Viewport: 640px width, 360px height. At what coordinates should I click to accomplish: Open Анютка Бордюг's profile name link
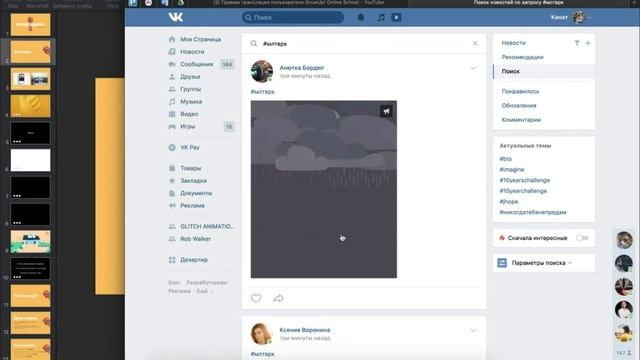(x=302, y=68)
